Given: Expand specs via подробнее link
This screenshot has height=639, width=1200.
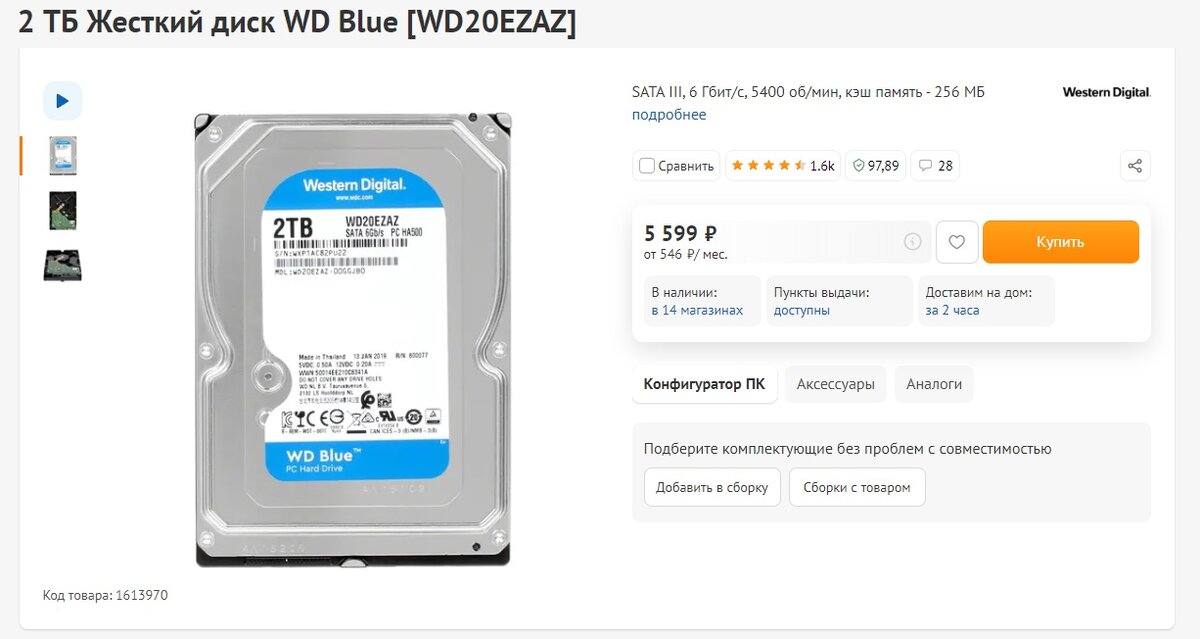Looking at the screenshot, I should click(669, 115).
